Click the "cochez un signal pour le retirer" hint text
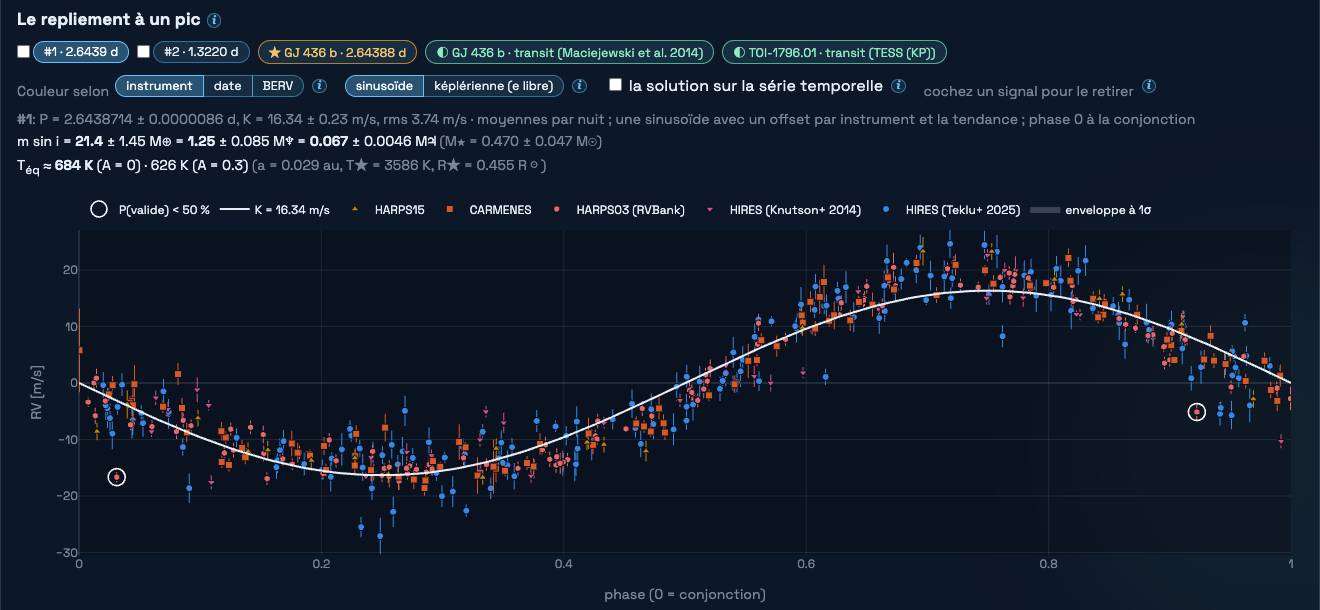1320x610 pixels. [1028, 91]
